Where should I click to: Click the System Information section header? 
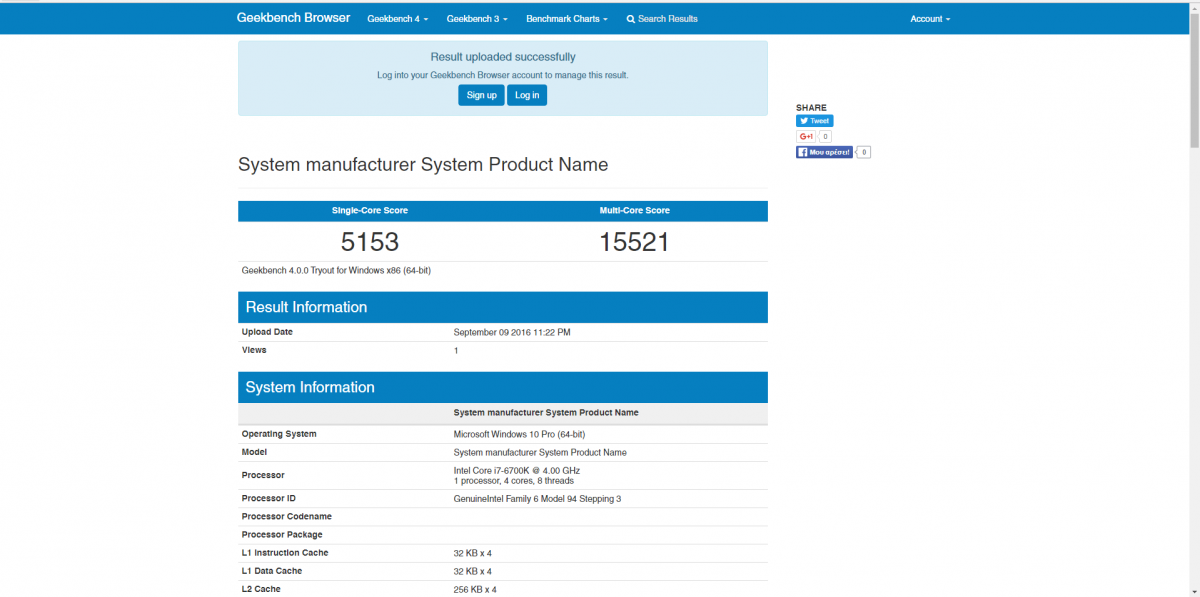point(503,387)
